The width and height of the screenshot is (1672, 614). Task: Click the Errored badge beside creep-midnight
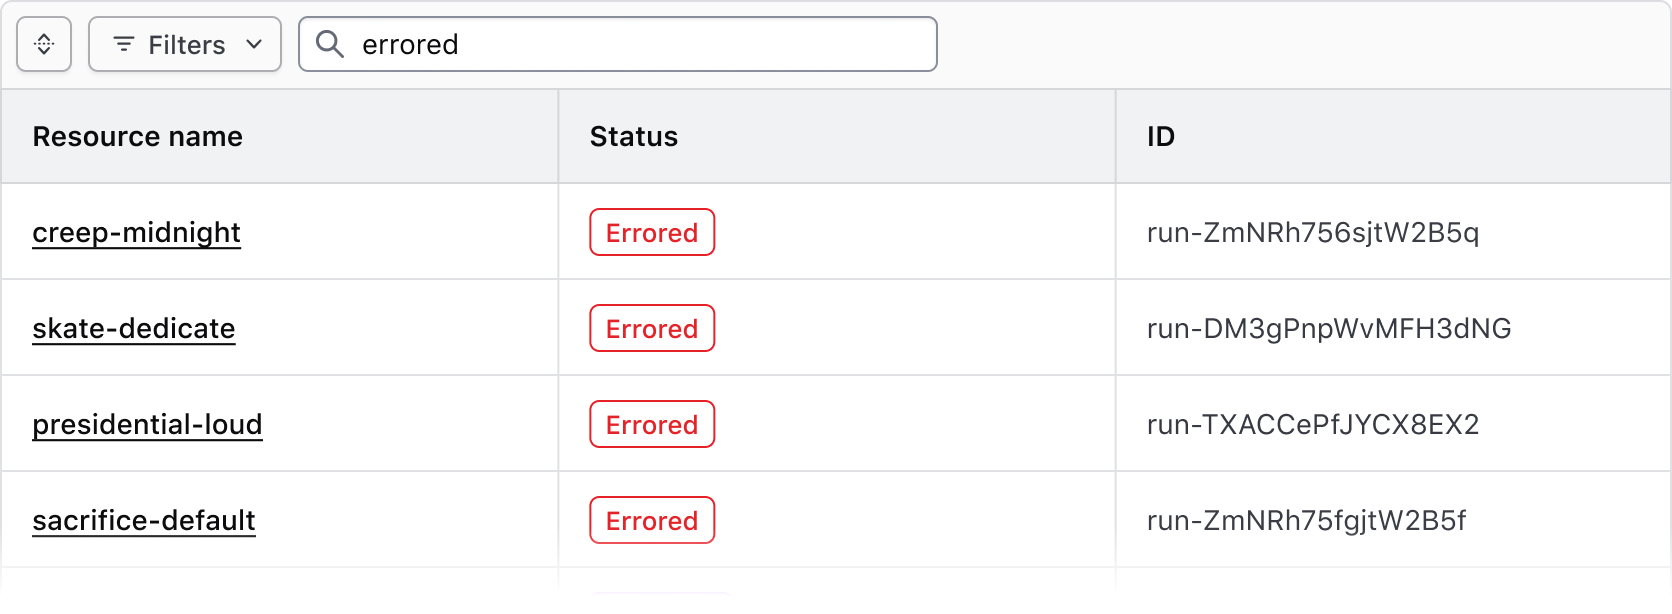(x=651, y=232)
